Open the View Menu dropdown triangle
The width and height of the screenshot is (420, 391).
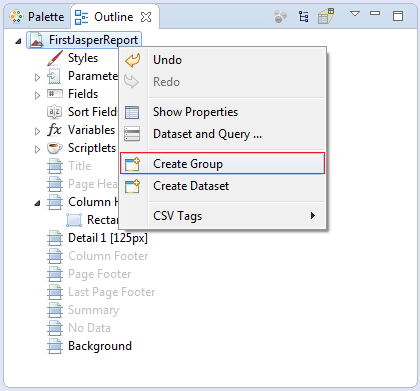tap(355, 14)
